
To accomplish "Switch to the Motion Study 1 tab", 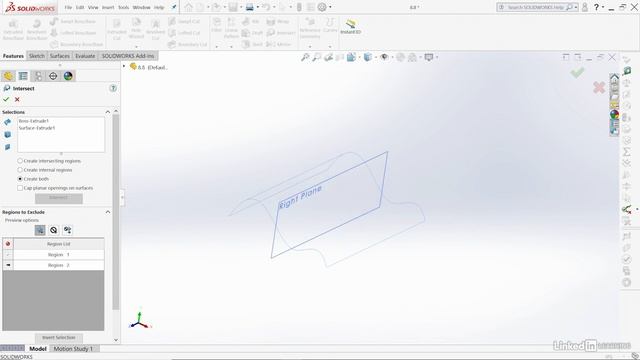I will click(73, 349).
